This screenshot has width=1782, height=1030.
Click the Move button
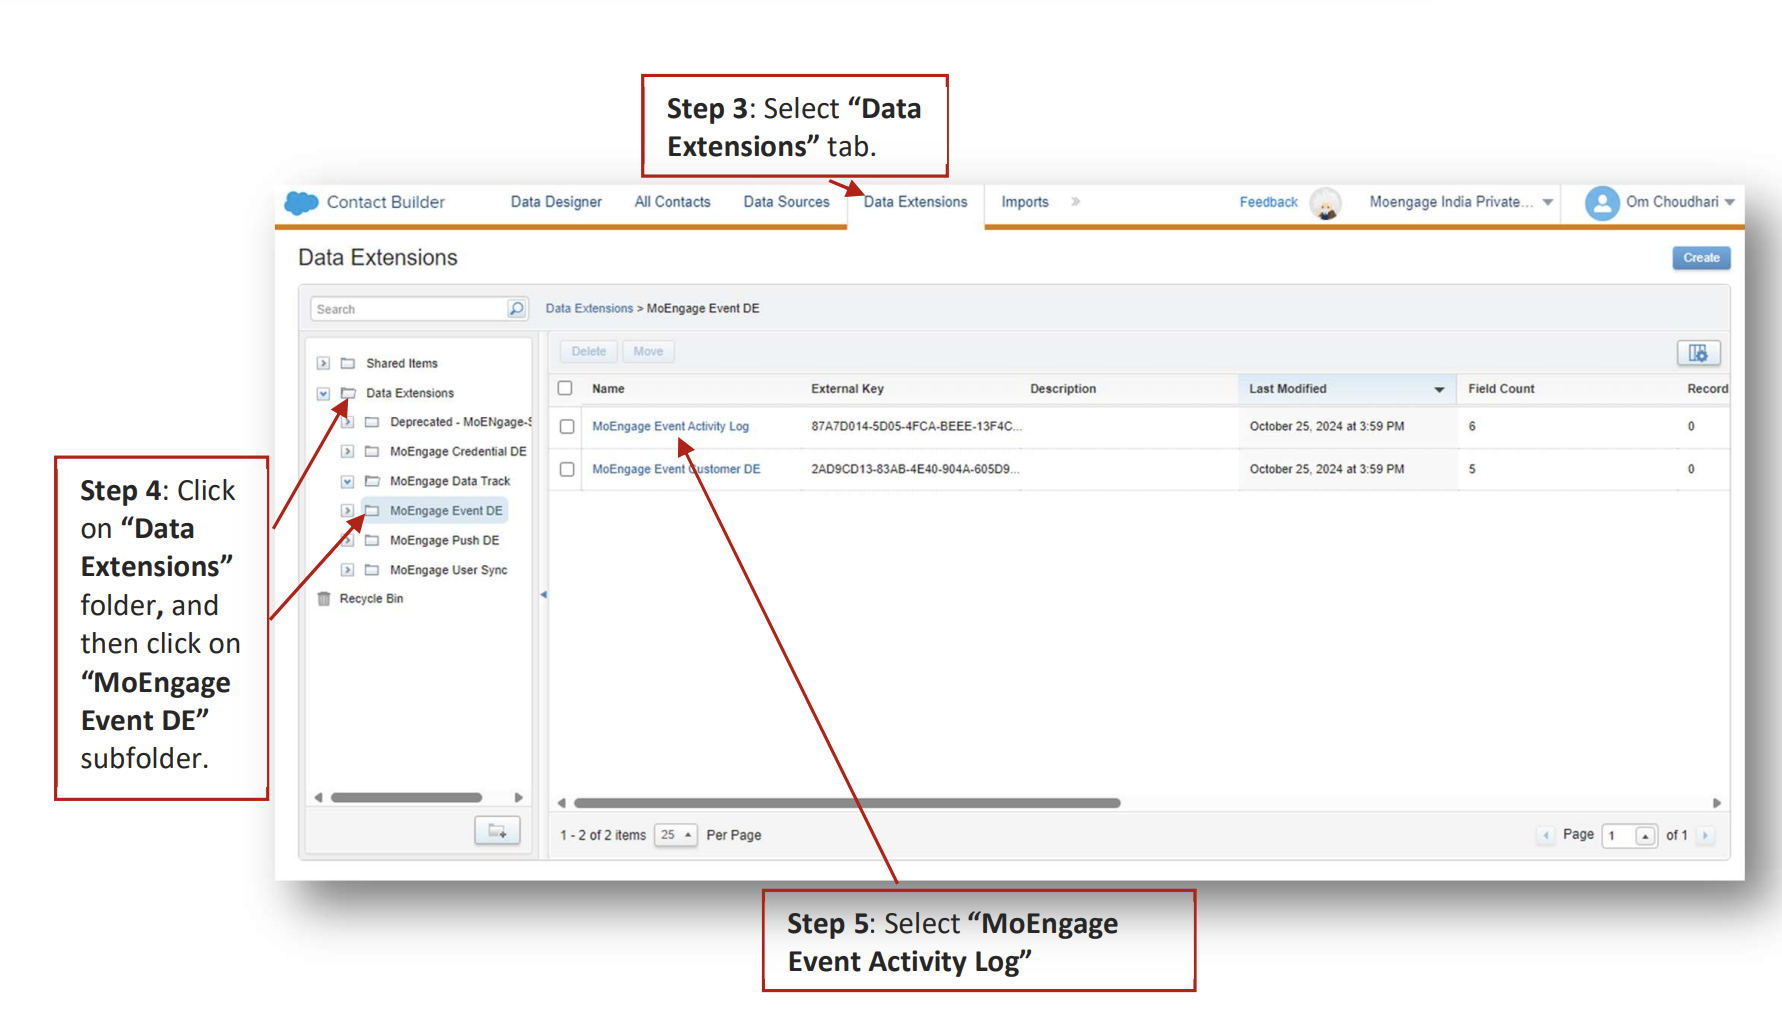pyautogui.click(x=648, y=351)
